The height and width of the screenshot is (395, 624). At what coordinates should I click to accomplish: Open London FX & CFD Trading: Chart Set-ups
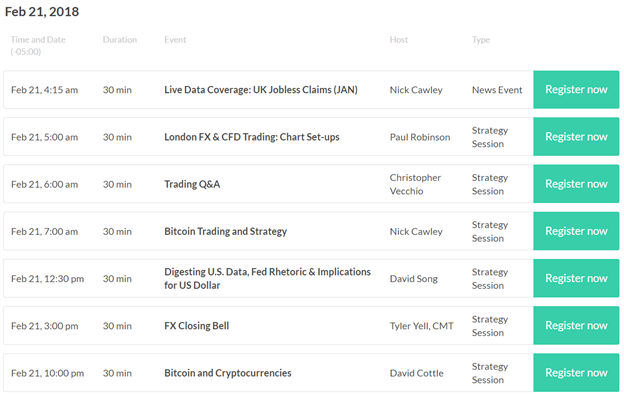point(252,137)
